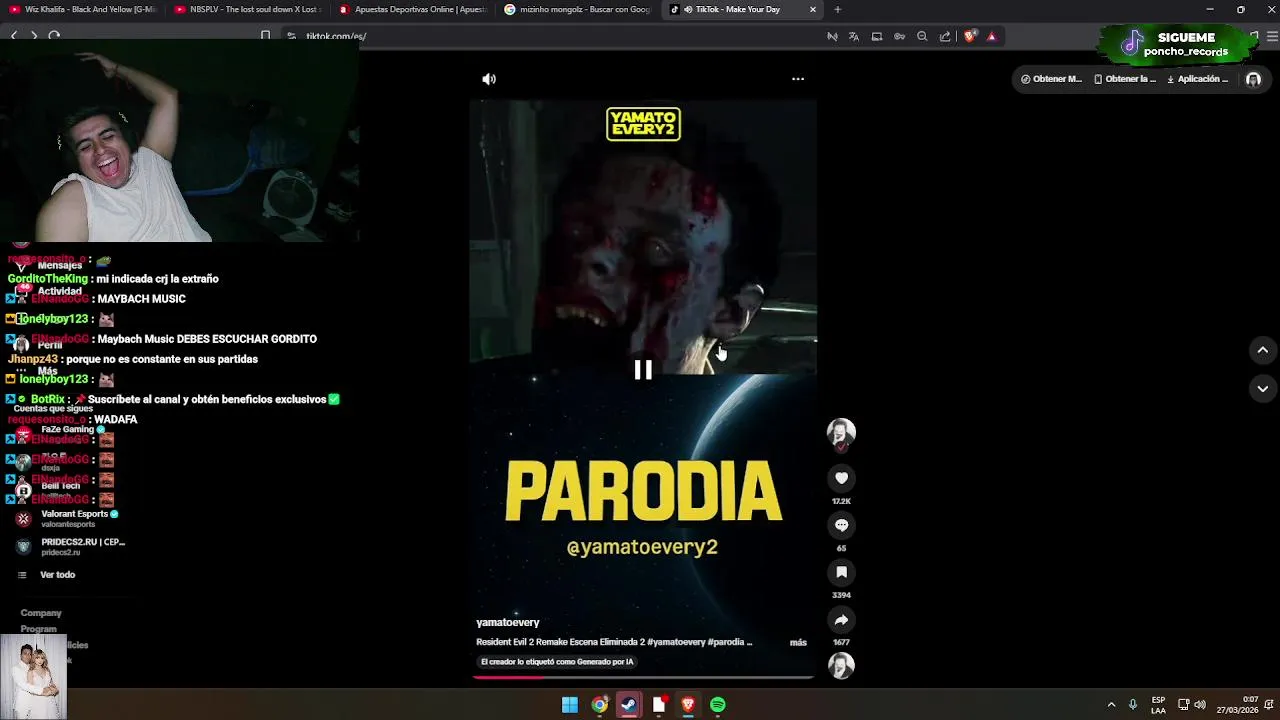Viewport: 1280px width, 720px height.
Task: Share the video with the arrow icon
Action: tap(841, 619)
